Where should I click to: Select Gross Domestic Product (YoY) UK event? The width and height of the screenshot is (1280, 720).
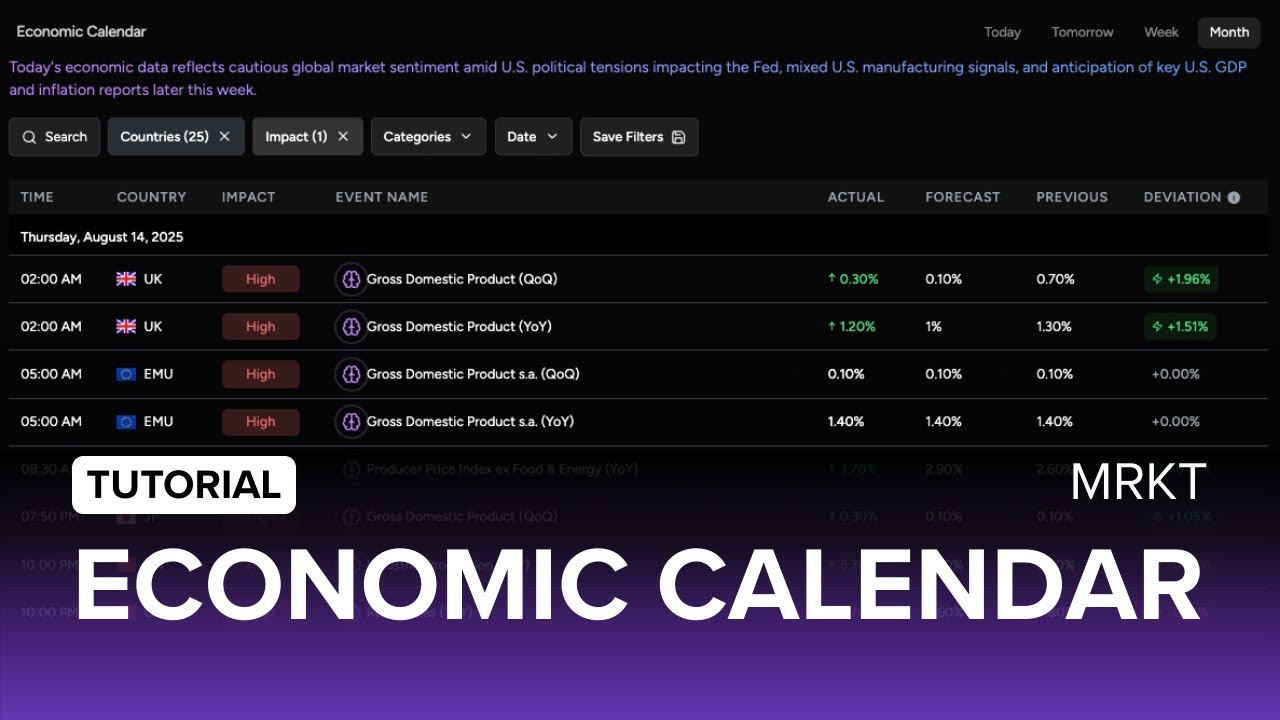pyautogui.click(x=459, y=326)
